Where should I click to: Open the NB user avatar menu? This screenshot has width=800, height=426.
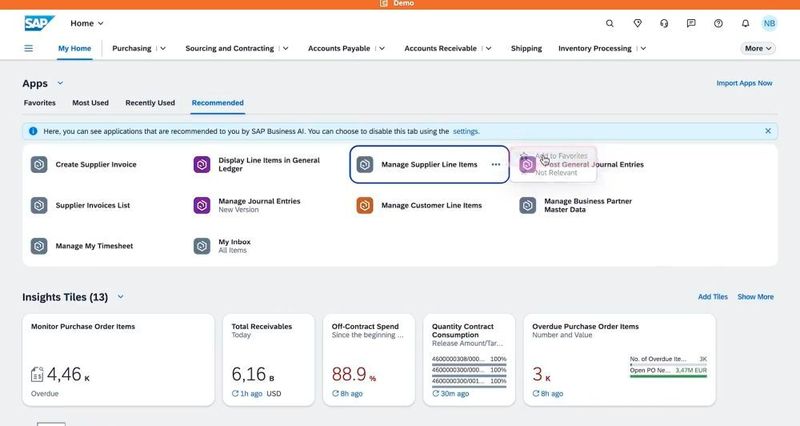click(x=769, y=23)
